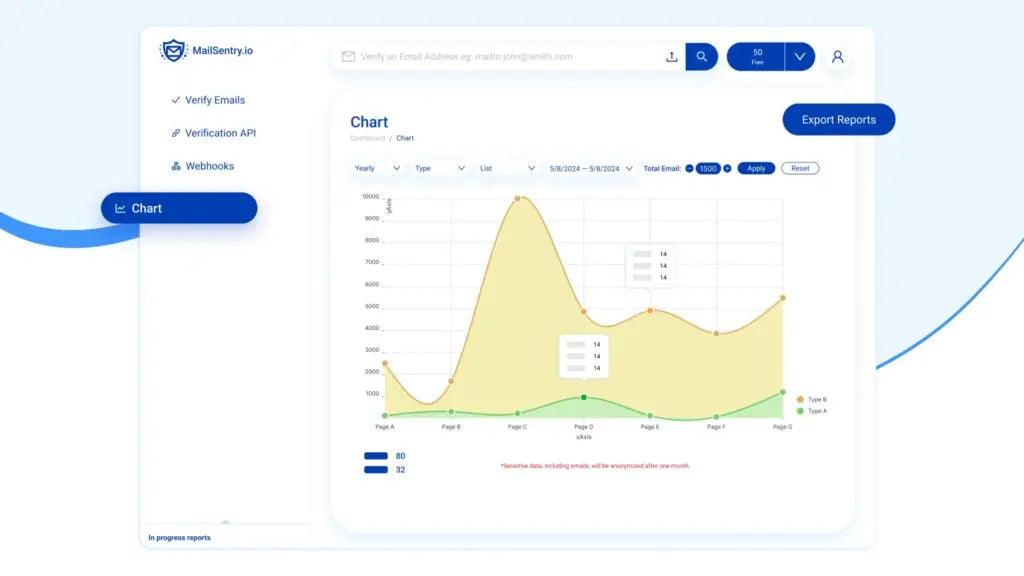Toggle the Type B legend marker
1024x576 pixels.
tap(800, 399)
